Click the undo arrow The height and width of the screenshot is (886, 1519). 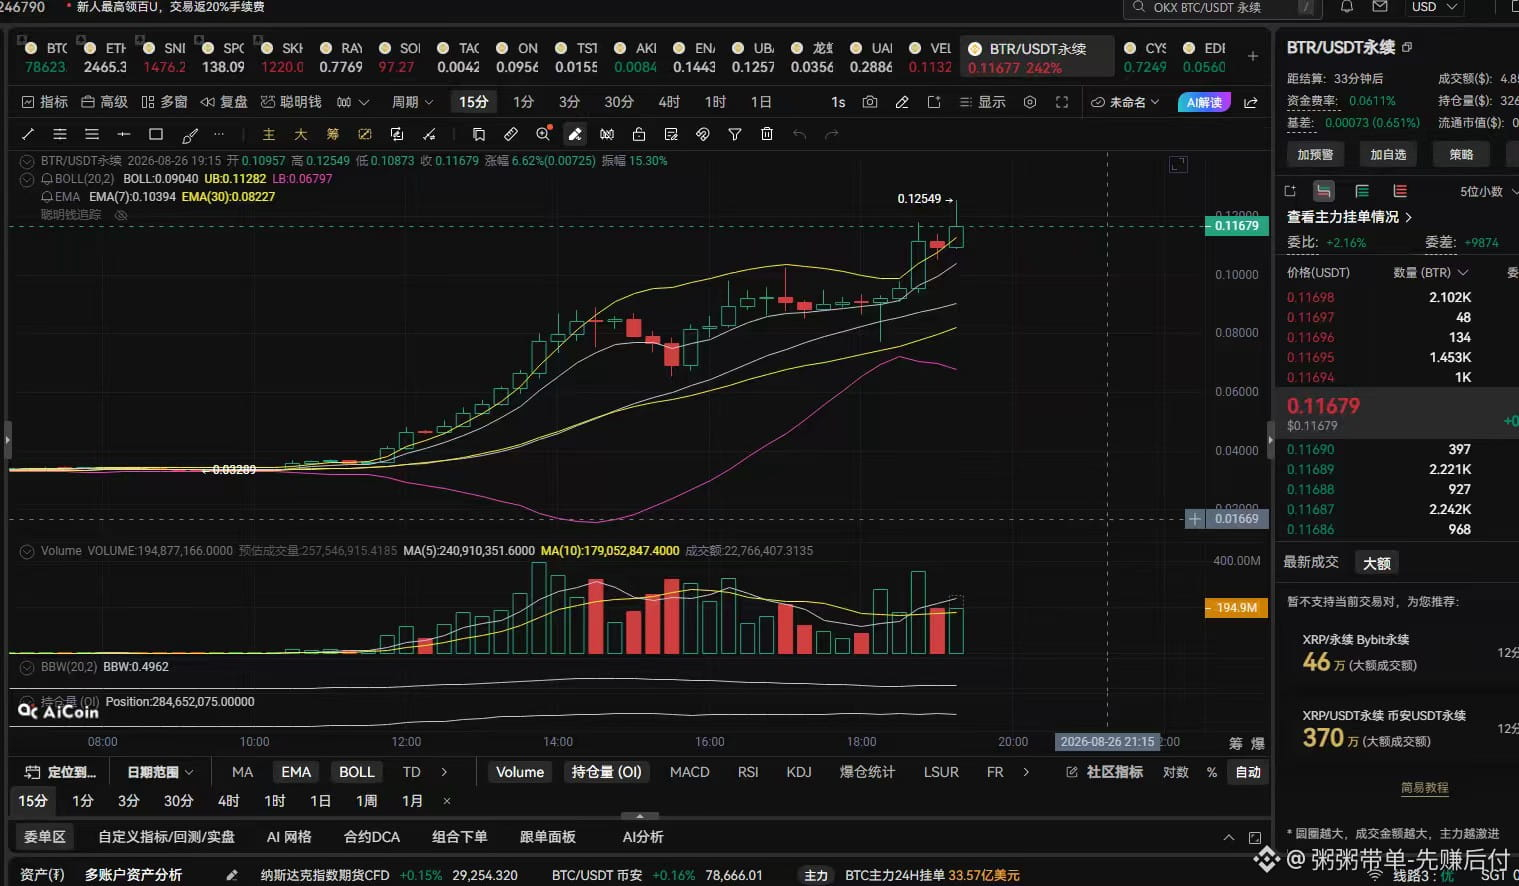coord(799,134)
